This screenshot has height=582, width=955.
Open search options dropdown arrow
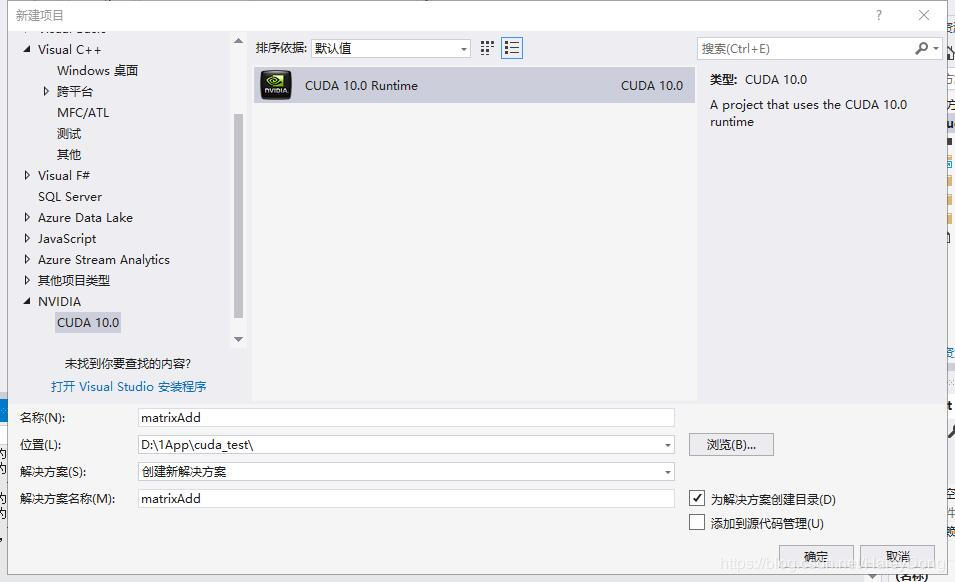tap(936, 48)
